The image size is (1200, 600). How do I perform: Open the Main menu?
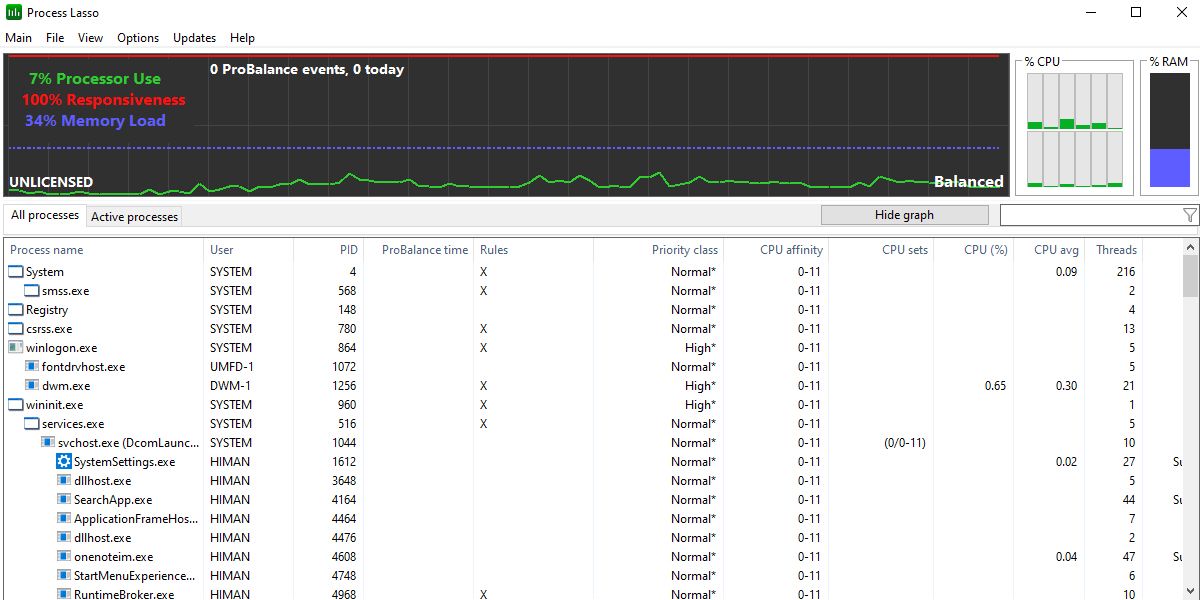click(x=19, y=38)
